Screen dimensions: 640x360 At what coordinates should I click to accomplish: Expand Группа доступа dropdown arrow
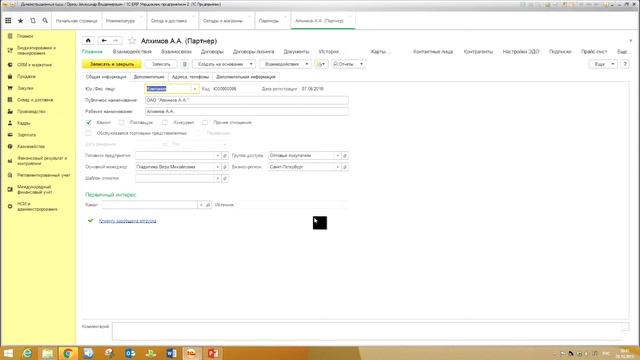(x=338, y=156)
